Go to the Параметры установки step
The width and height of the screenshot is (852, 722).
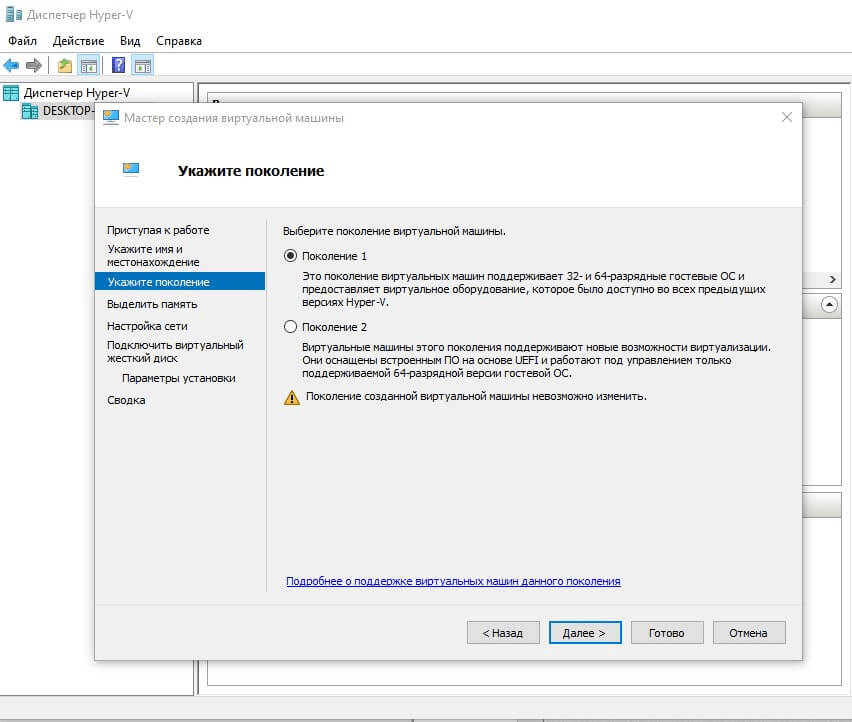coord(179,378)
